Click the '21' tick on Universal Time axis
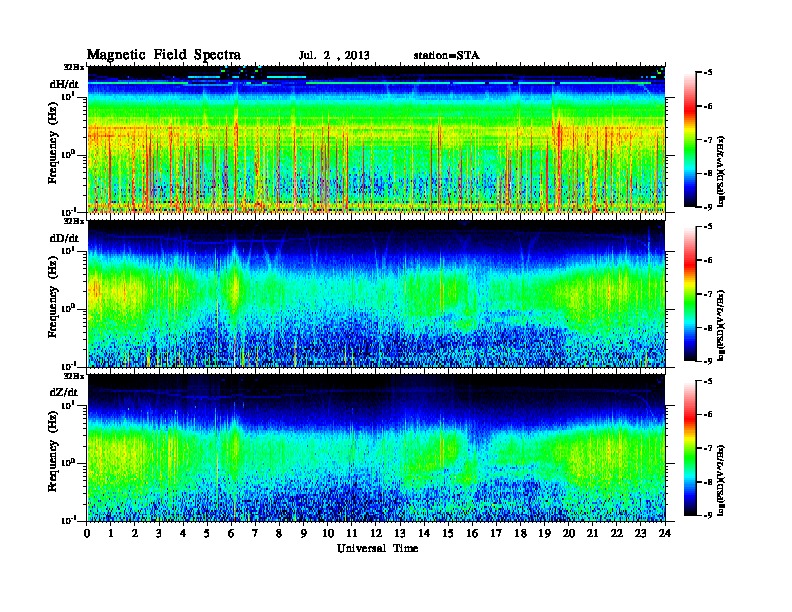 coord(592,533)
